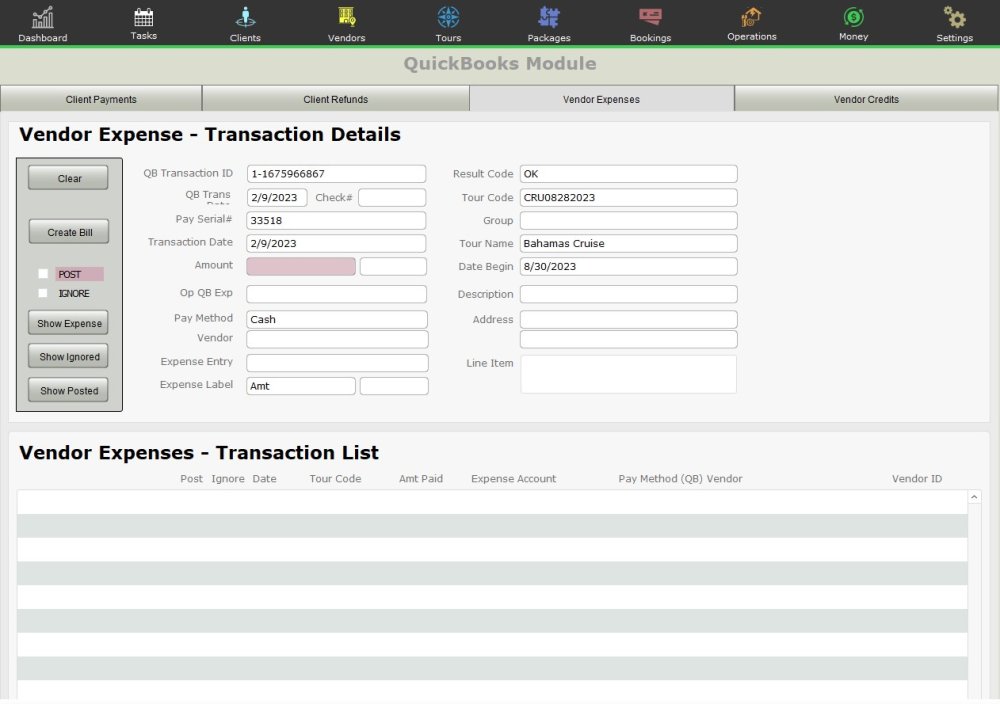
Task: Check the IGNORE option
Action: click(x=43, y=293)
